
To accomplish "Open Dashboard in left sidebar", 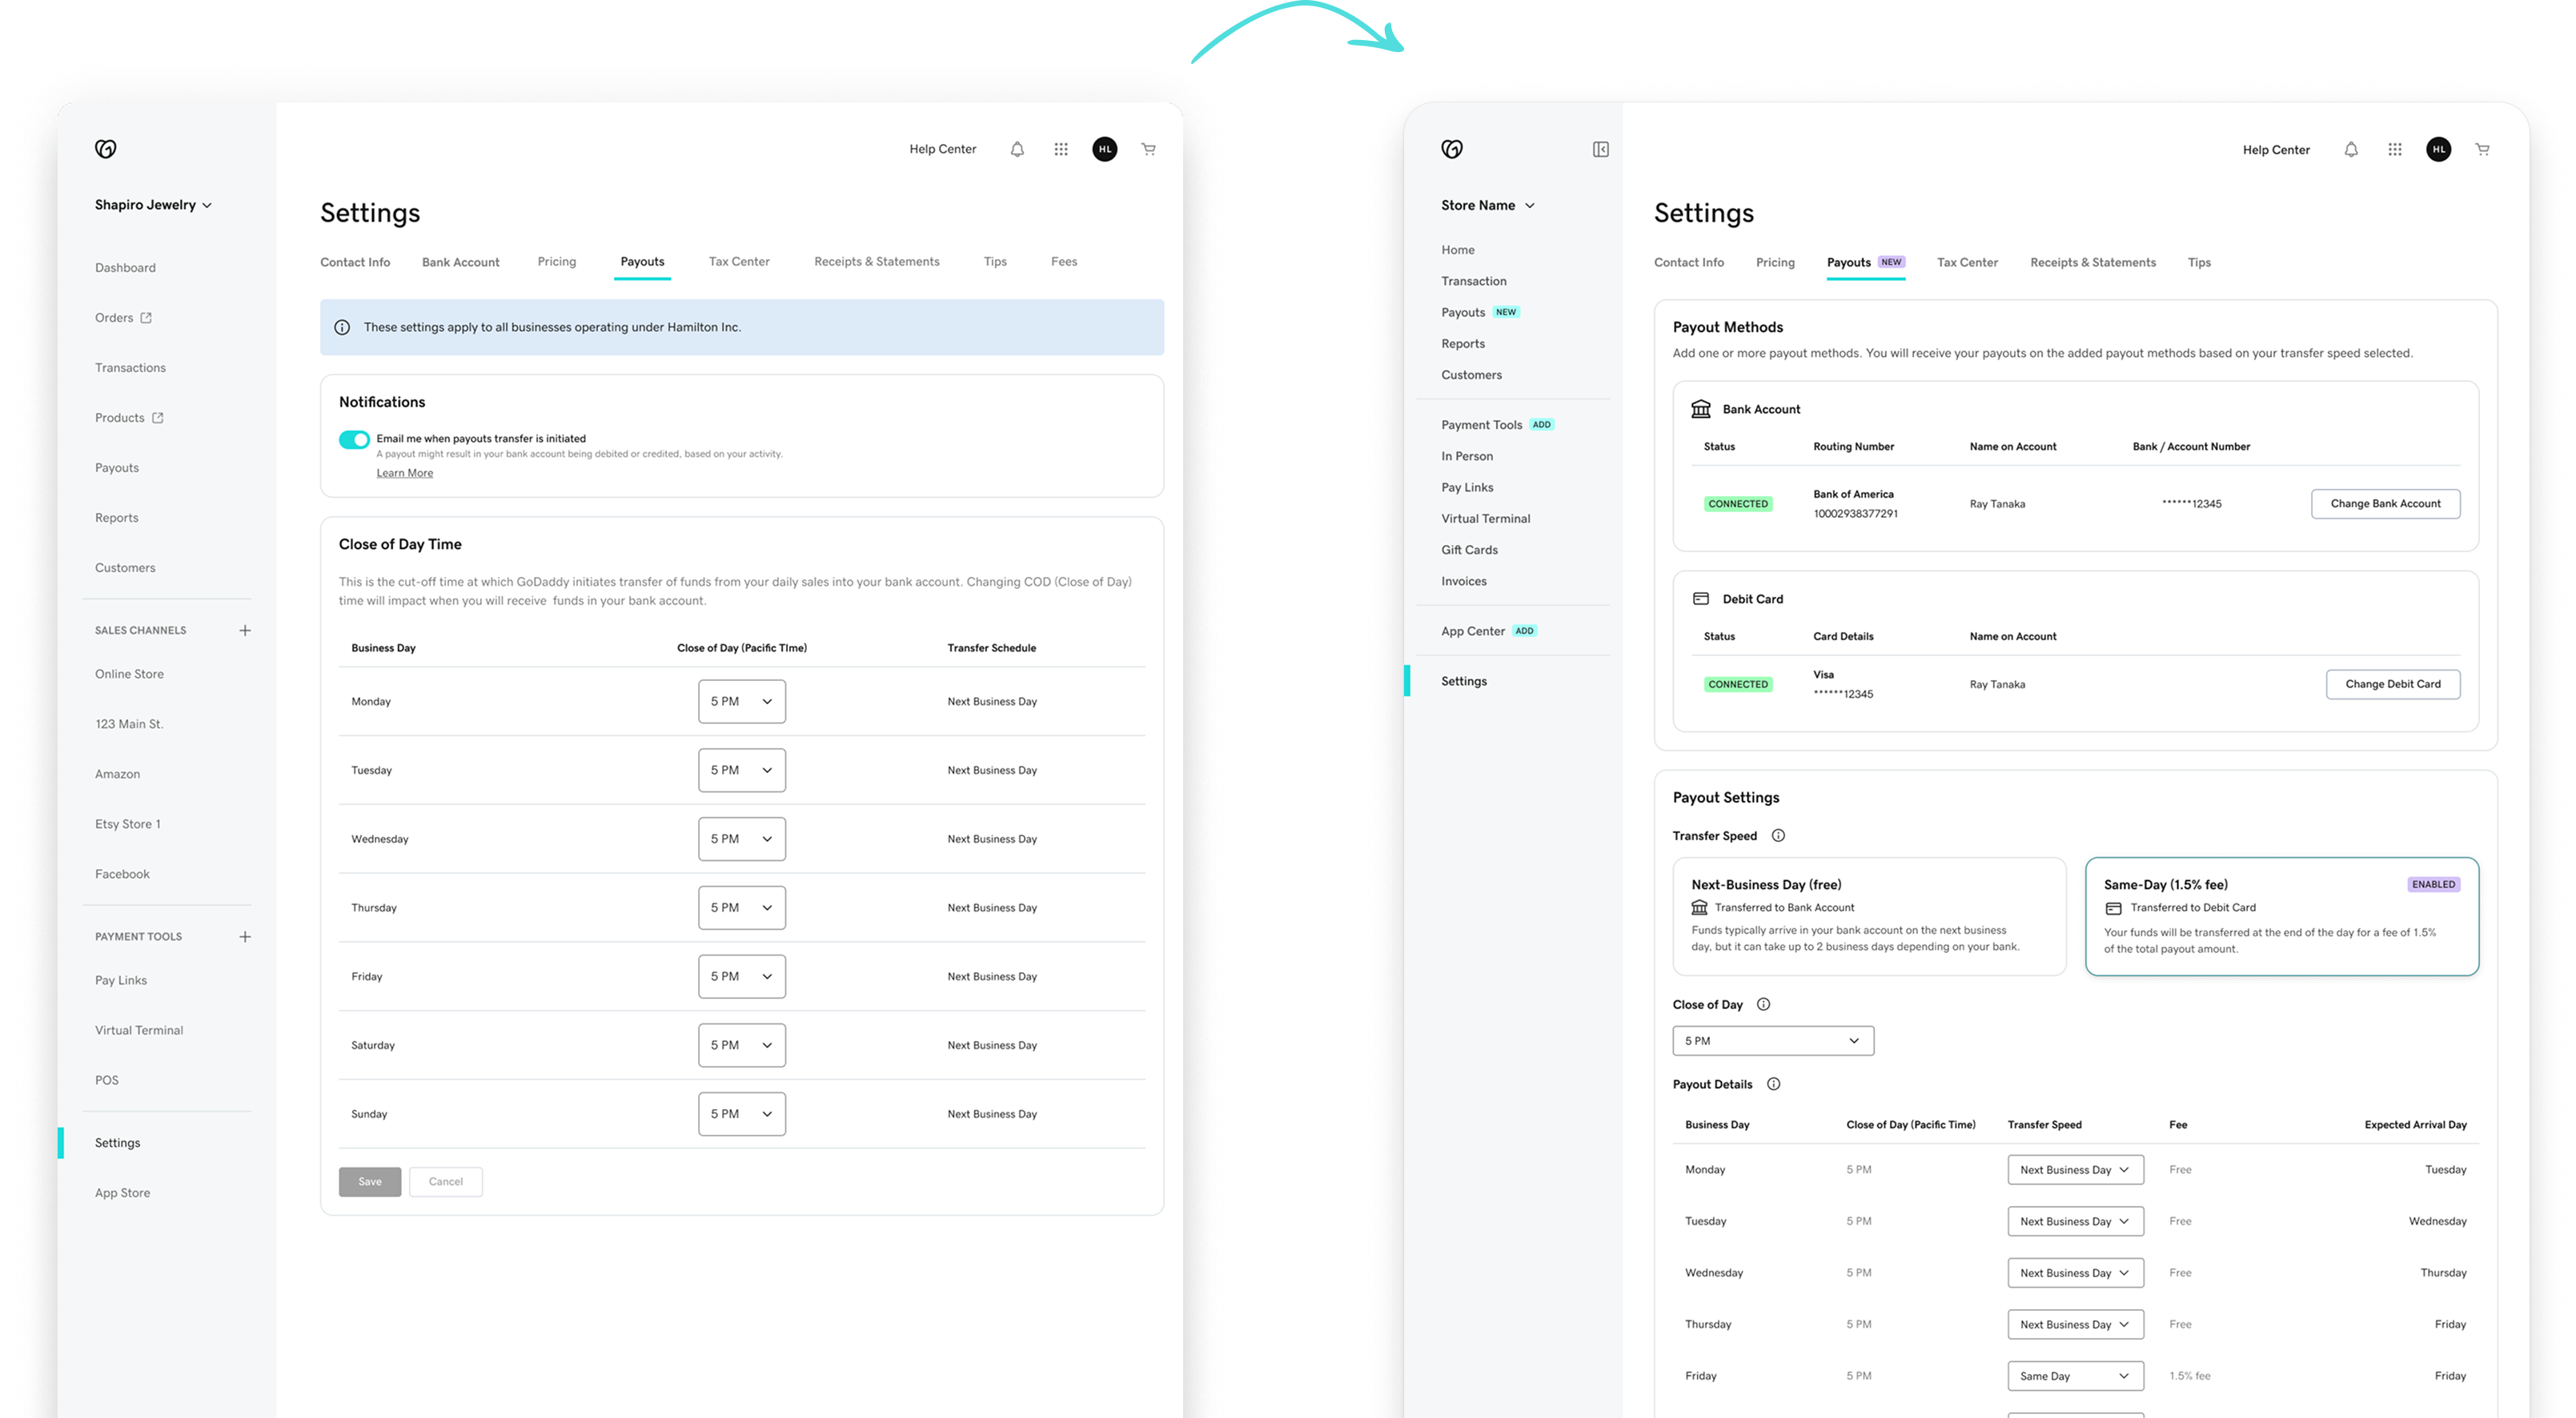I will point(125,268).
